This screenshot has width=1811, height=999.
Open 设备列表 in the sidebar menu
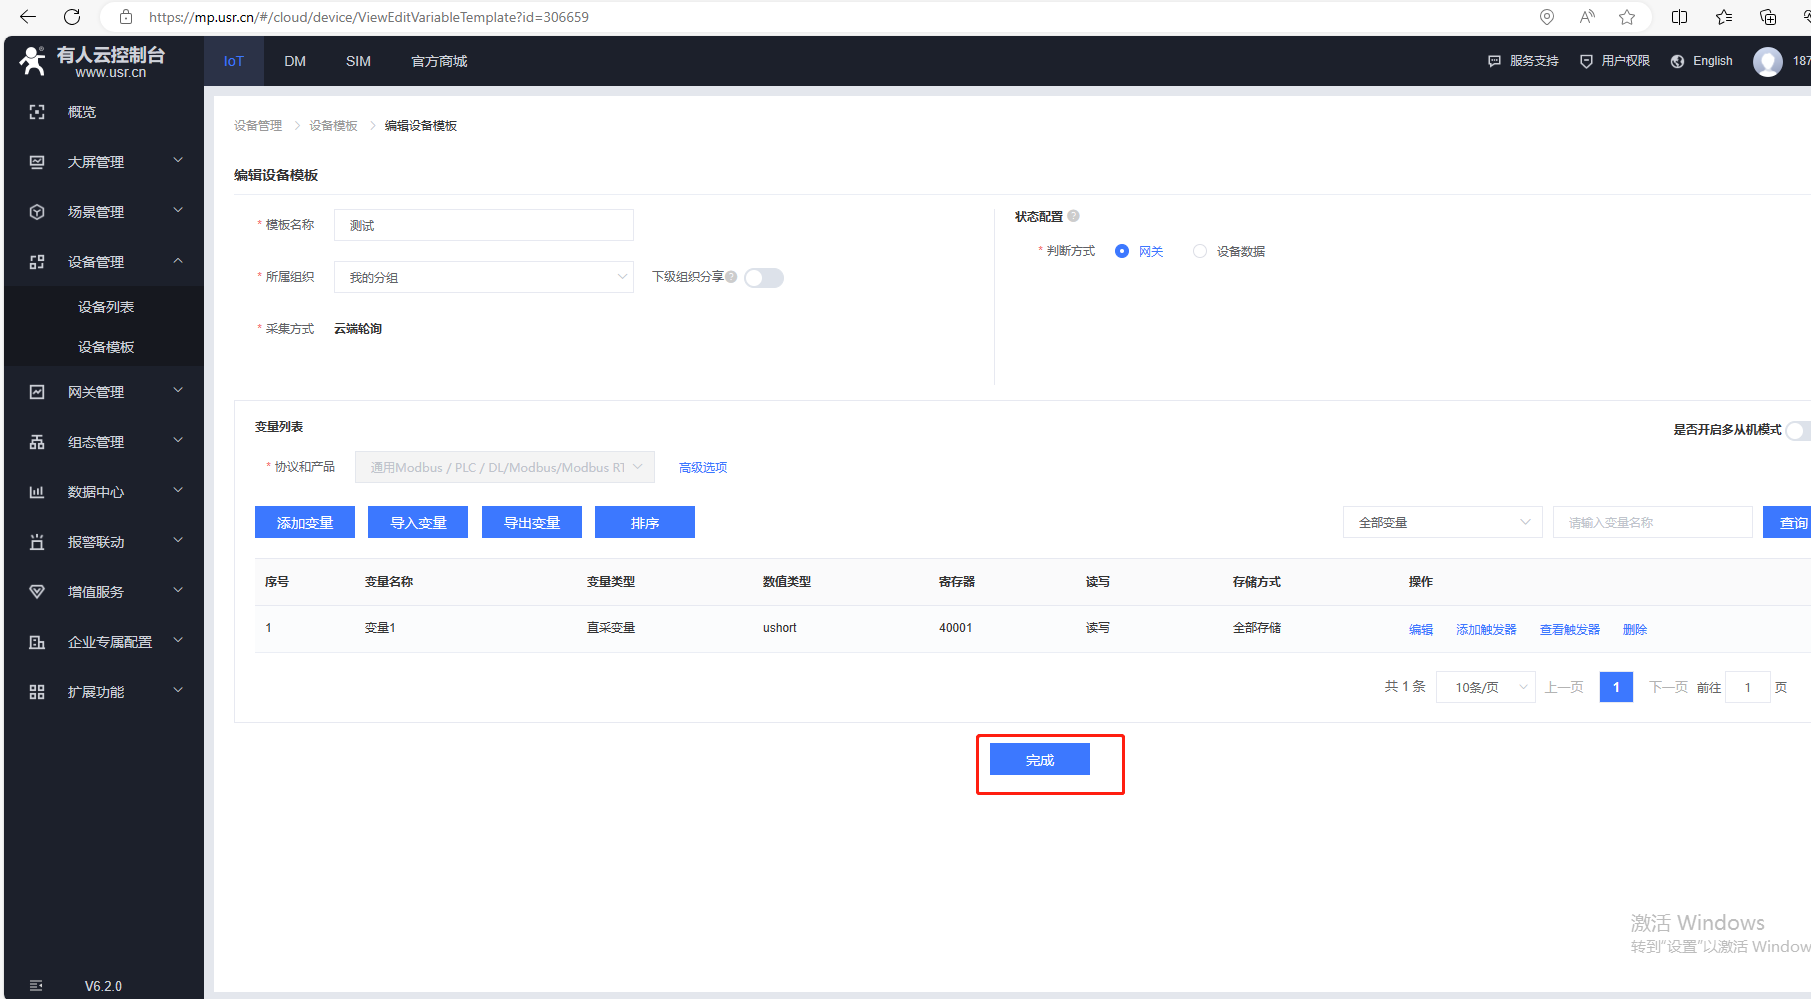pyautogui.click(x=106, y=307)
